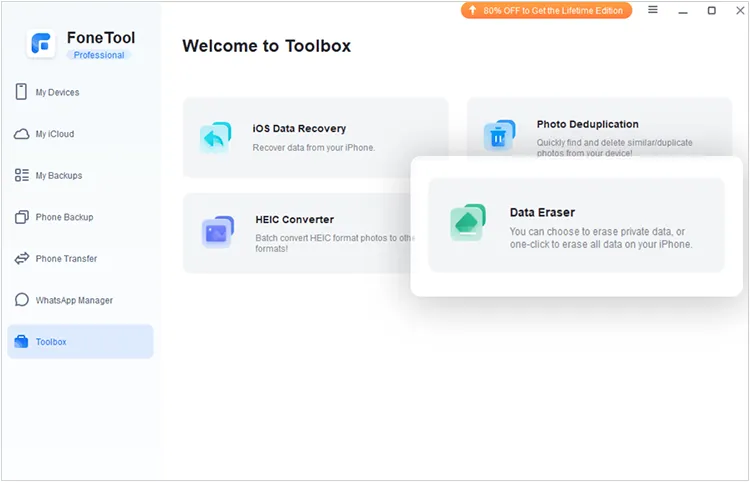Click the Professional edition badge
The height and width of the screenshot is (482, 750).
pyautogui.click(x=99, y=55)
